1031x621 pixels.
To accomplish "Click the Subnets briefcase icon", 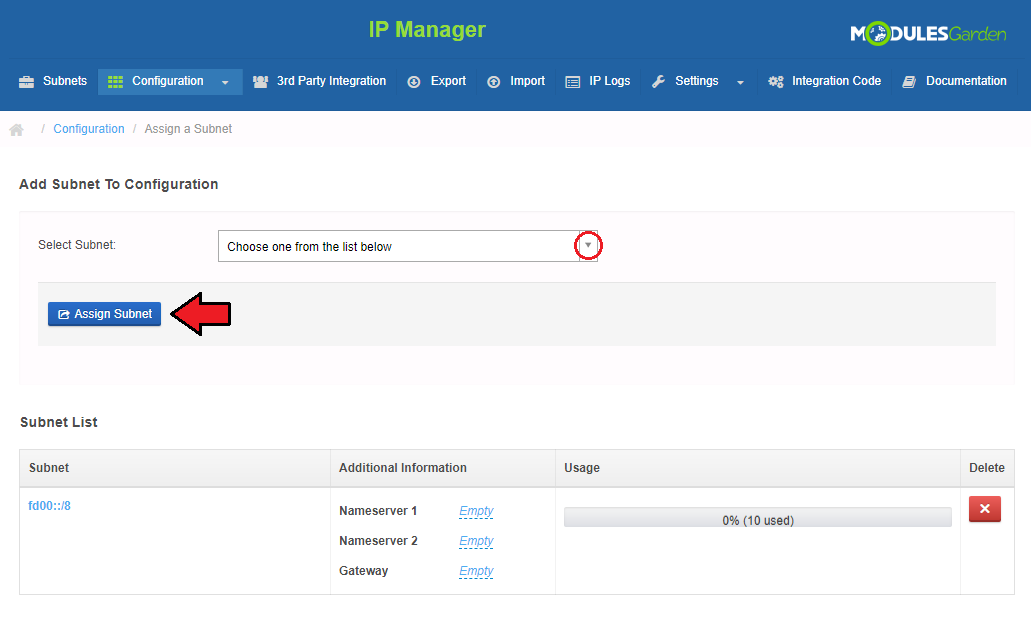I will pyautogui.click(x=26, y=82).
